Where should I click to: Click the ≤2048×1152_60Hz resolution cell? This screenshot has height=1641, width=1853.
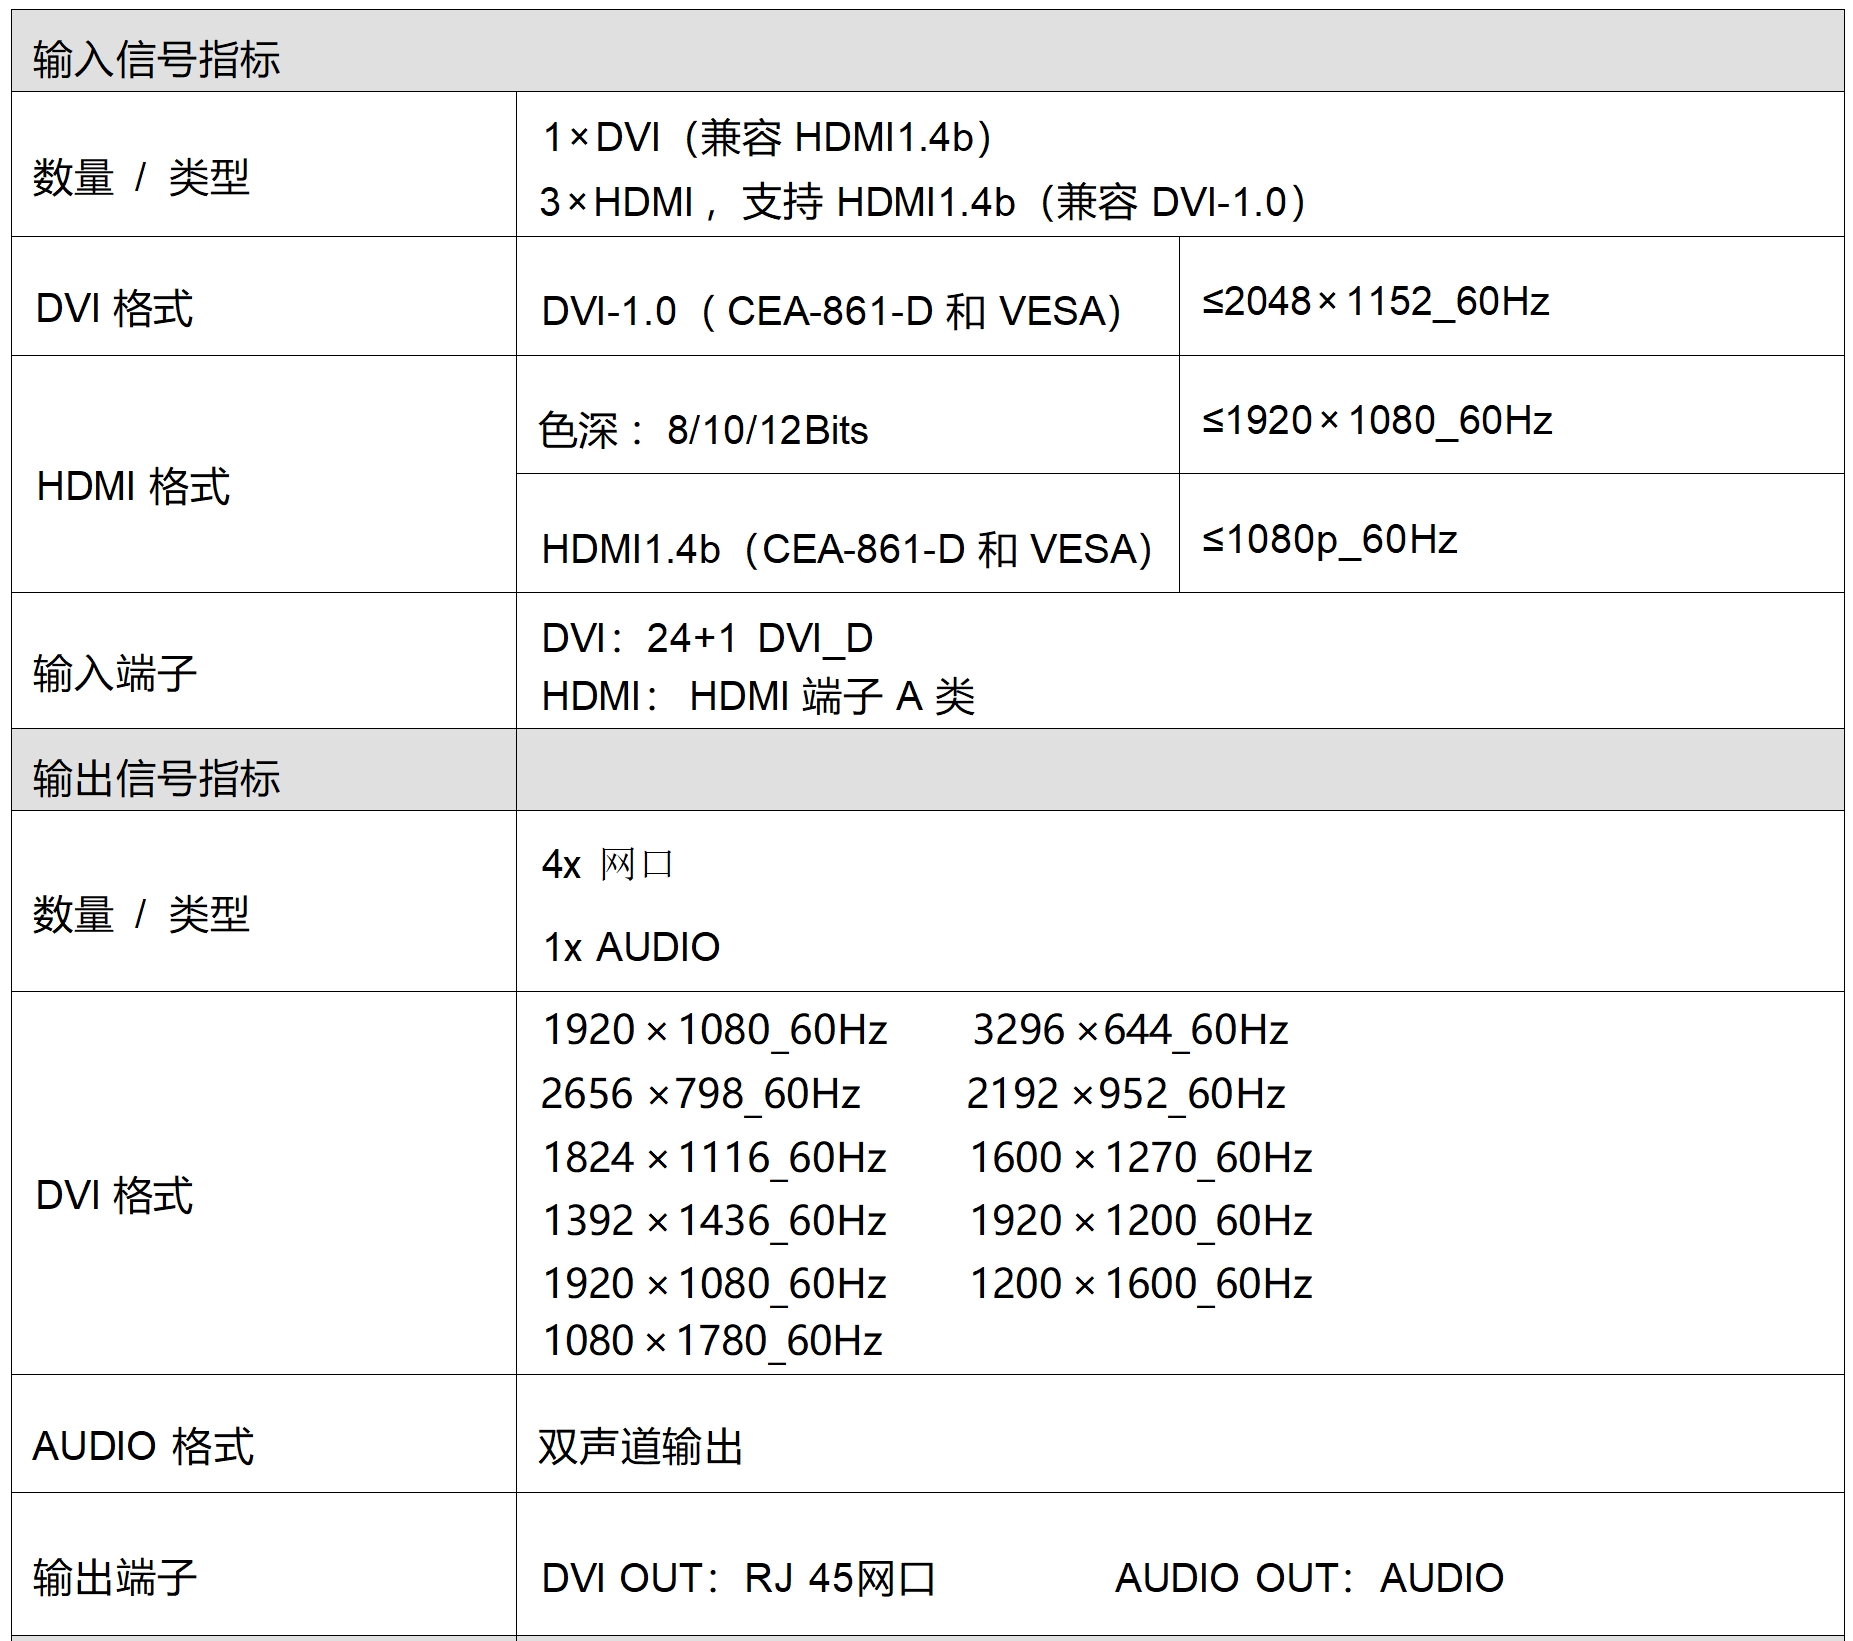click(1376, 301)
